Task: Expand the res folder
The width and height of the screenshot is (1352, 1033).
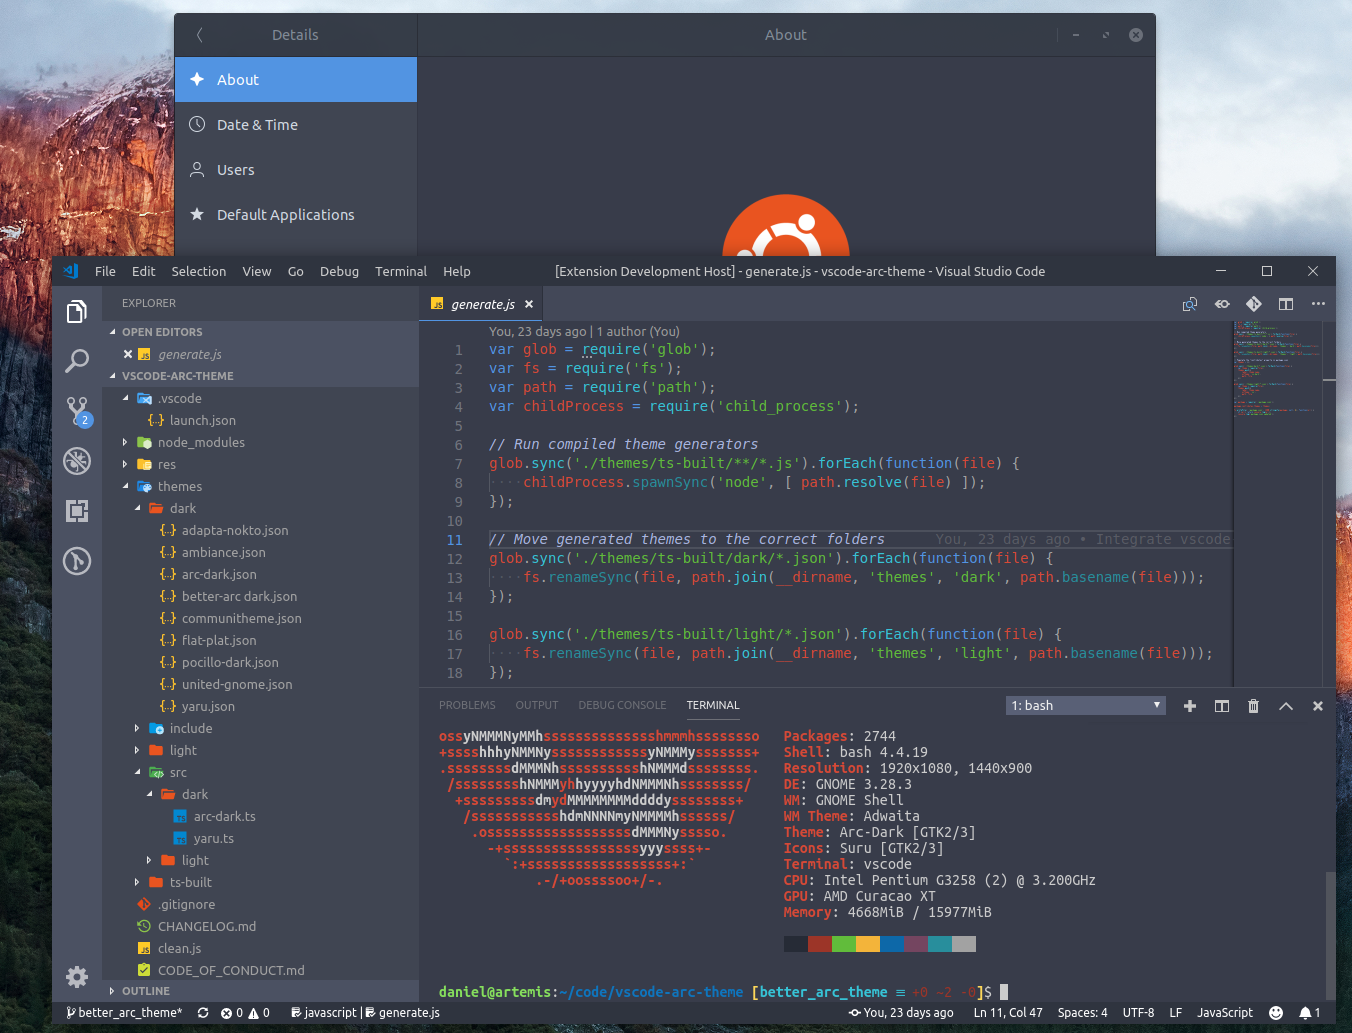Action: coord(261,464)
